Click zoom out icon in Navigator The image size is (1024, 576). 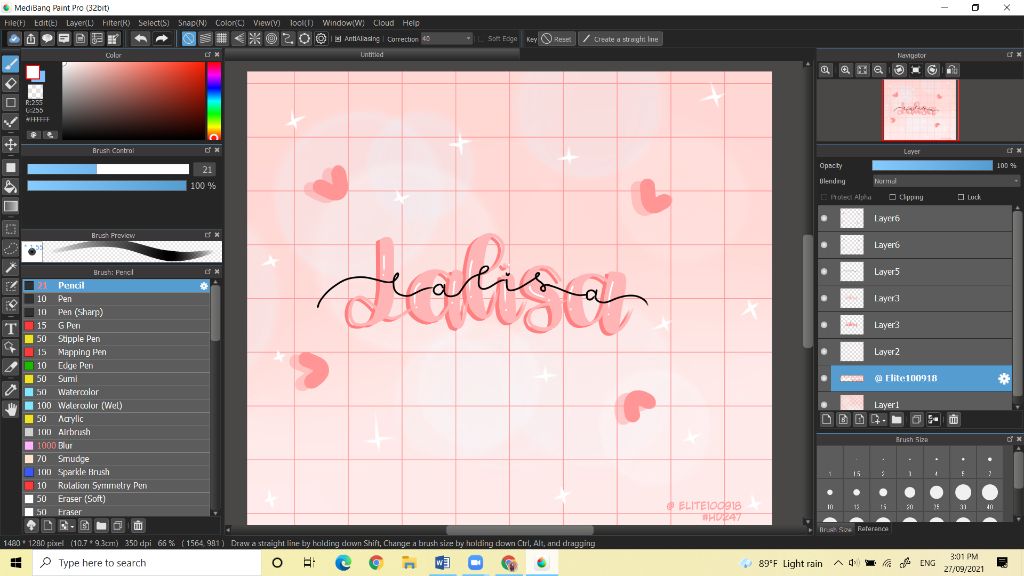point(879,70)
